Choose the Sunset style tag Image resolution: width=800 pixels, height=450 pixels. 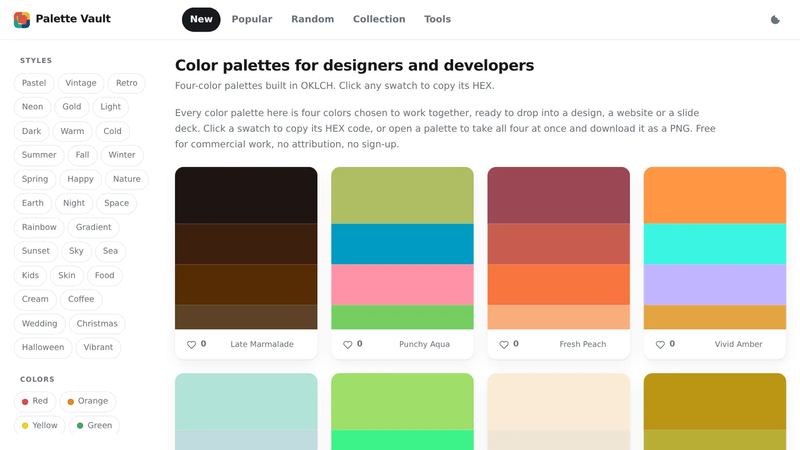coord(36,251)
